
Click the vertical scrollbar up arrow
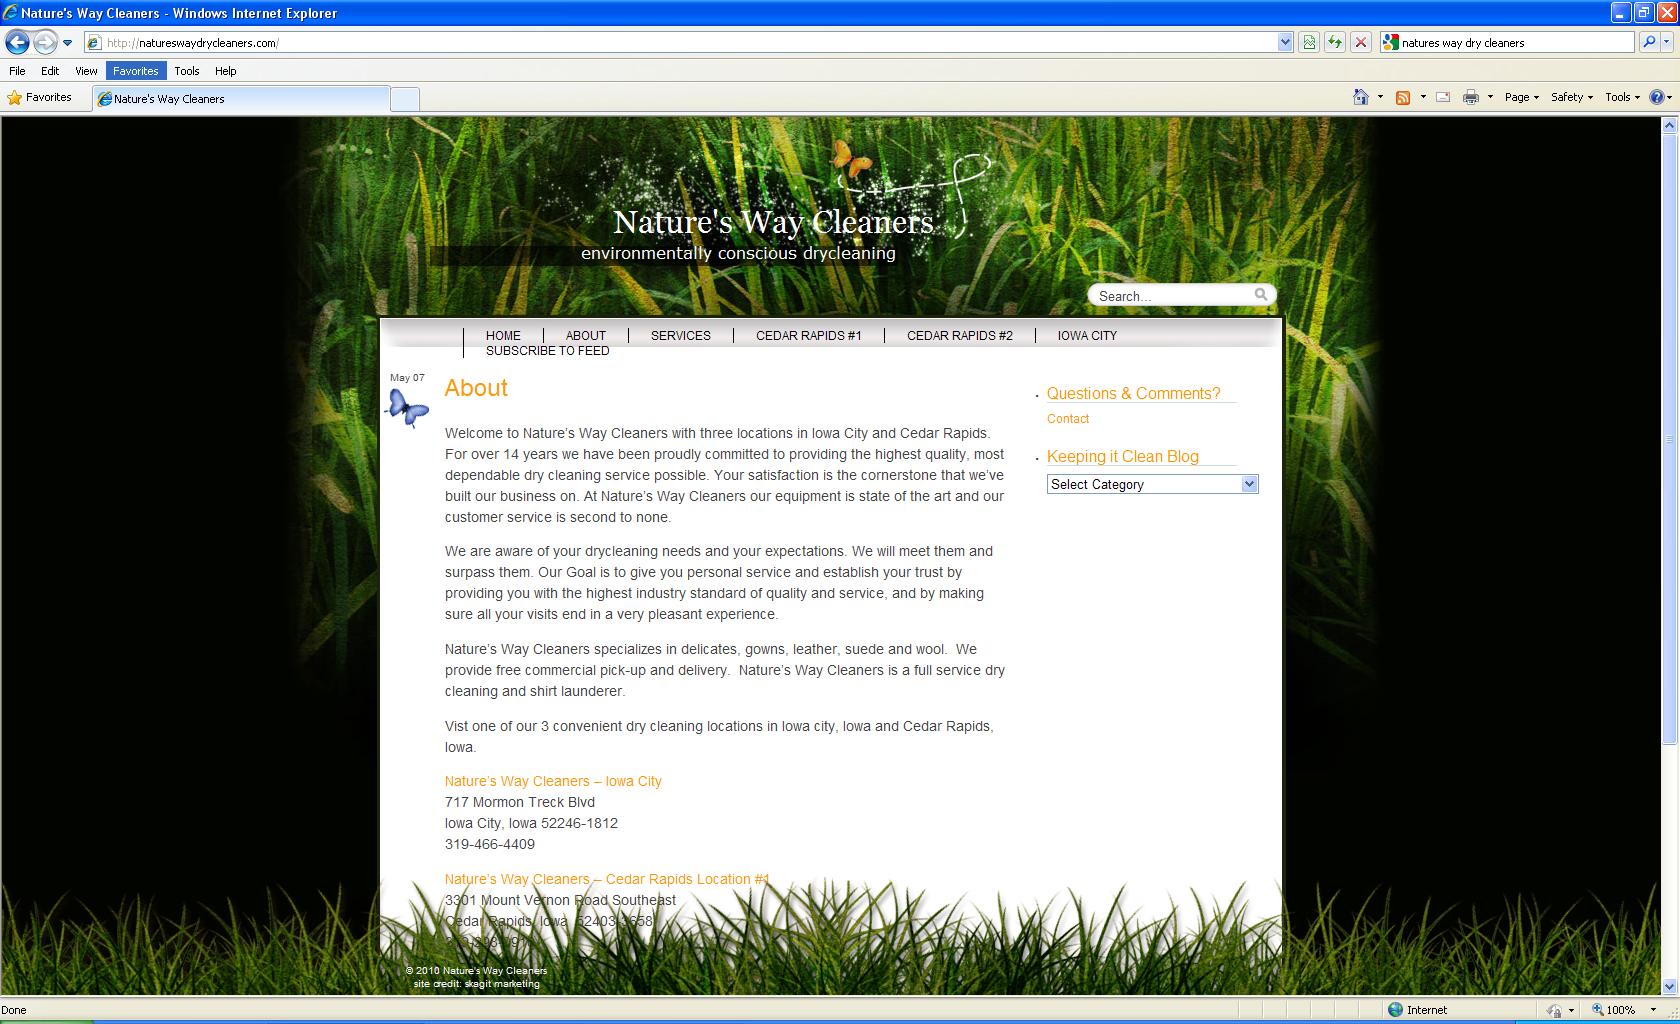[x=1669, y=125]
